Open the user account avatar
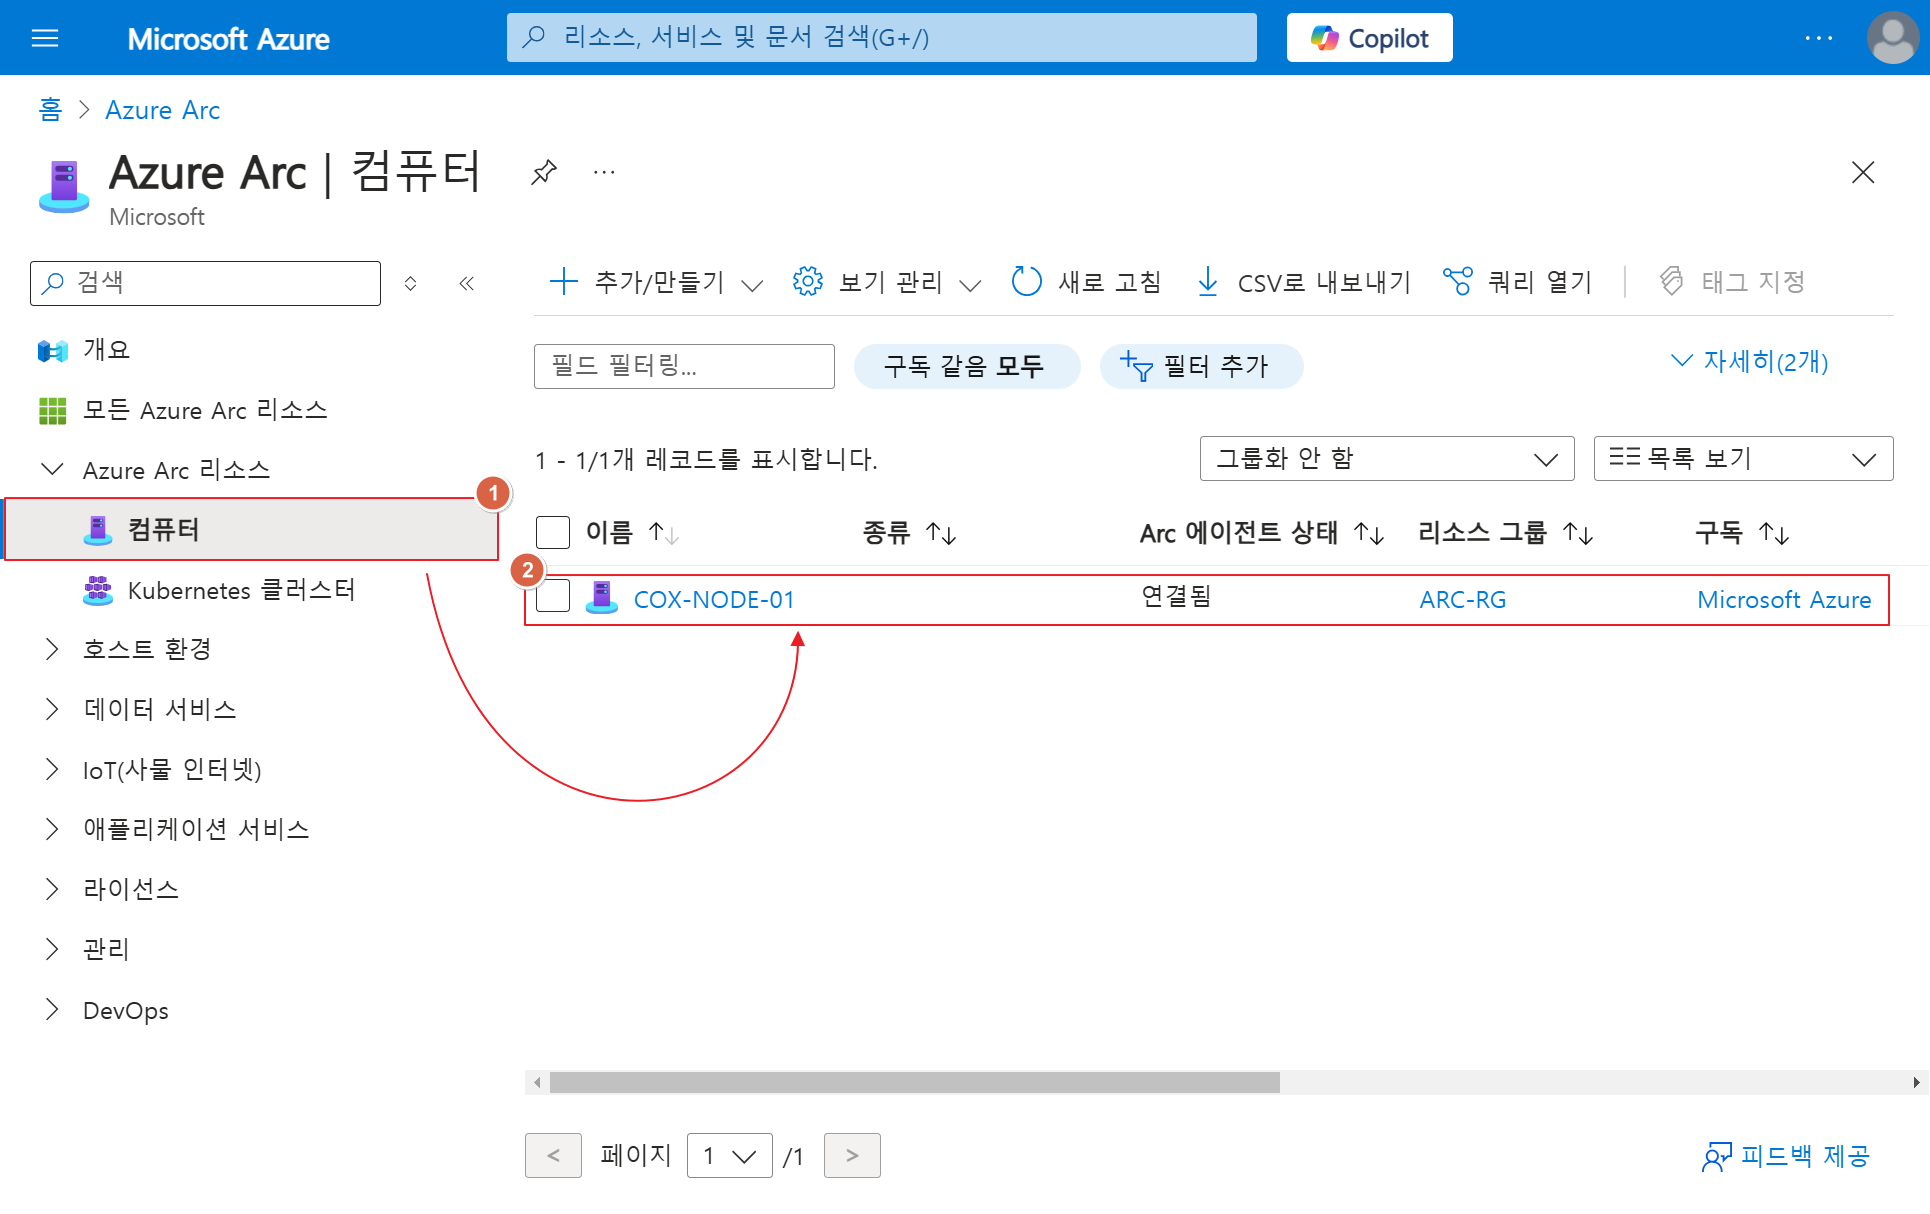The width and height of the screenshot is (1930, 1214). (1891, 38)
